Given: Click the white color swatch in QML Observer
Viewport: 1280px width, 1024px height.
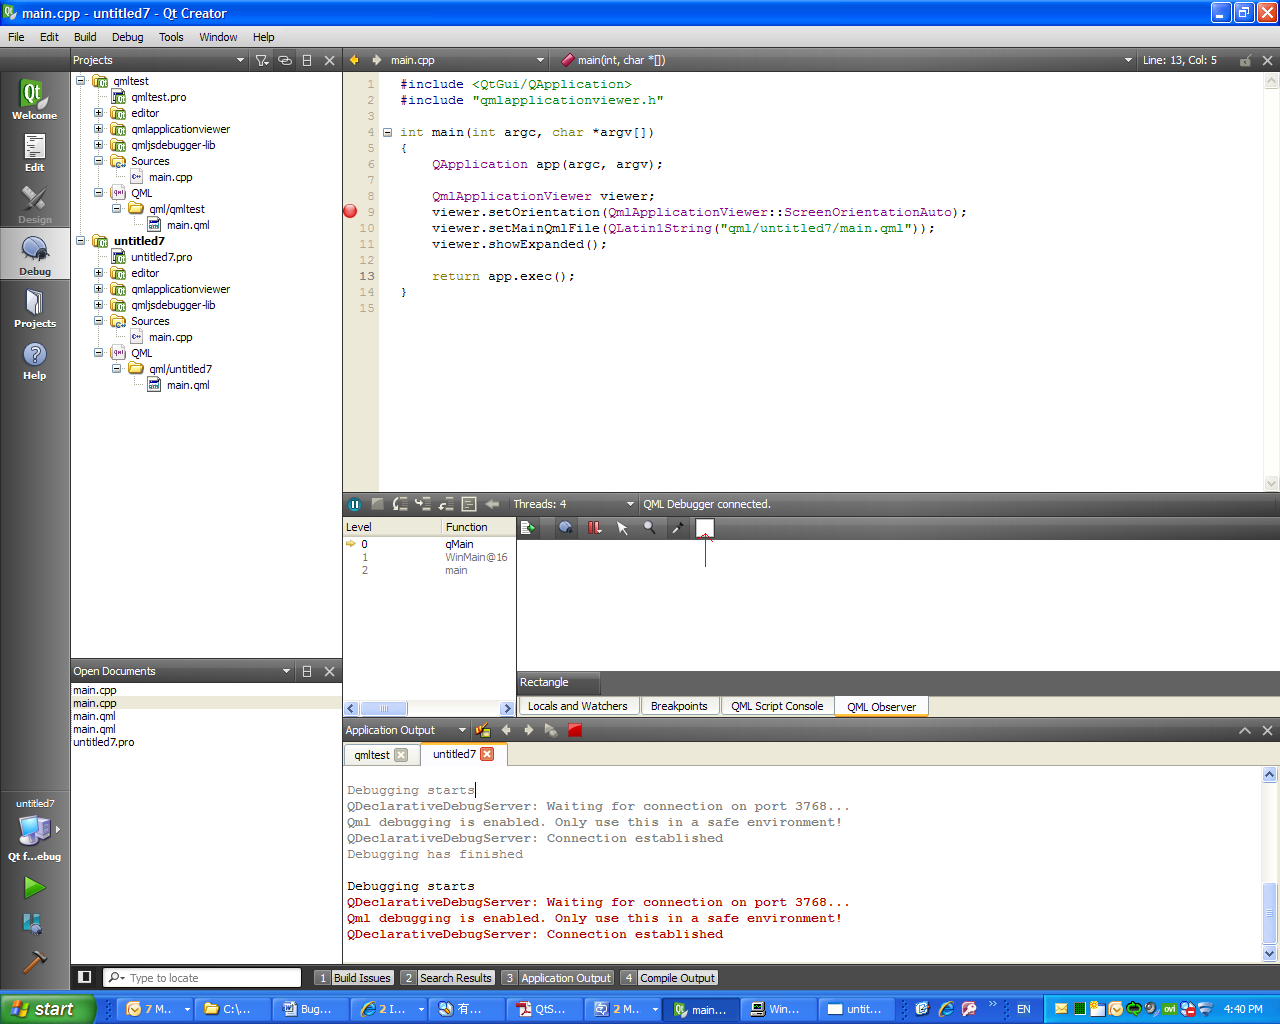Looking at the screenshot, I should click(705, 527).
